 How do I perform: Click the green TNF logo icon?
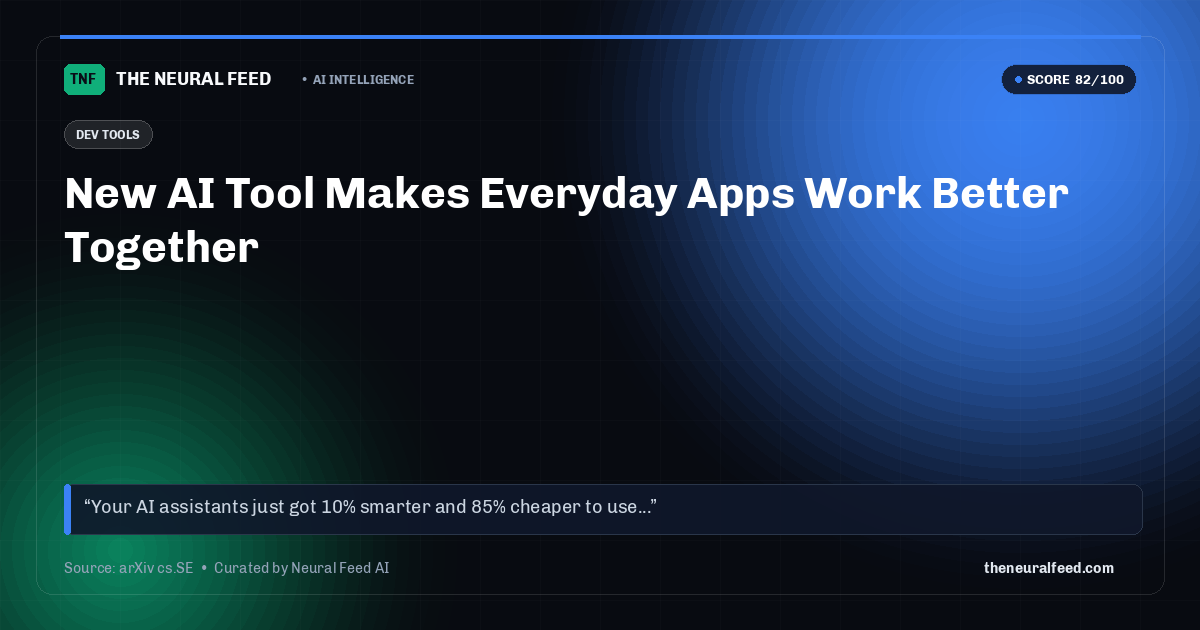click(84, 79)
